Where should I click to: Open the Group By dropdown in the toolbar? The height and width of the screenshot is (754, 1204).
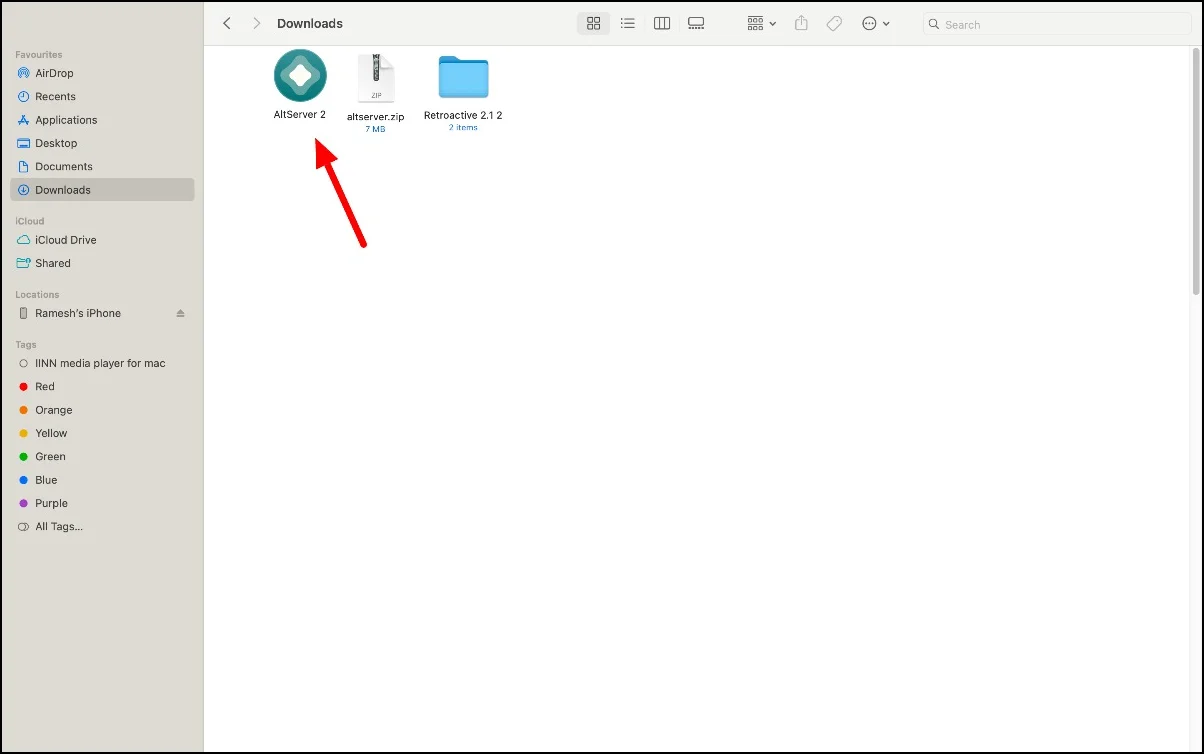tap(761, 23)
